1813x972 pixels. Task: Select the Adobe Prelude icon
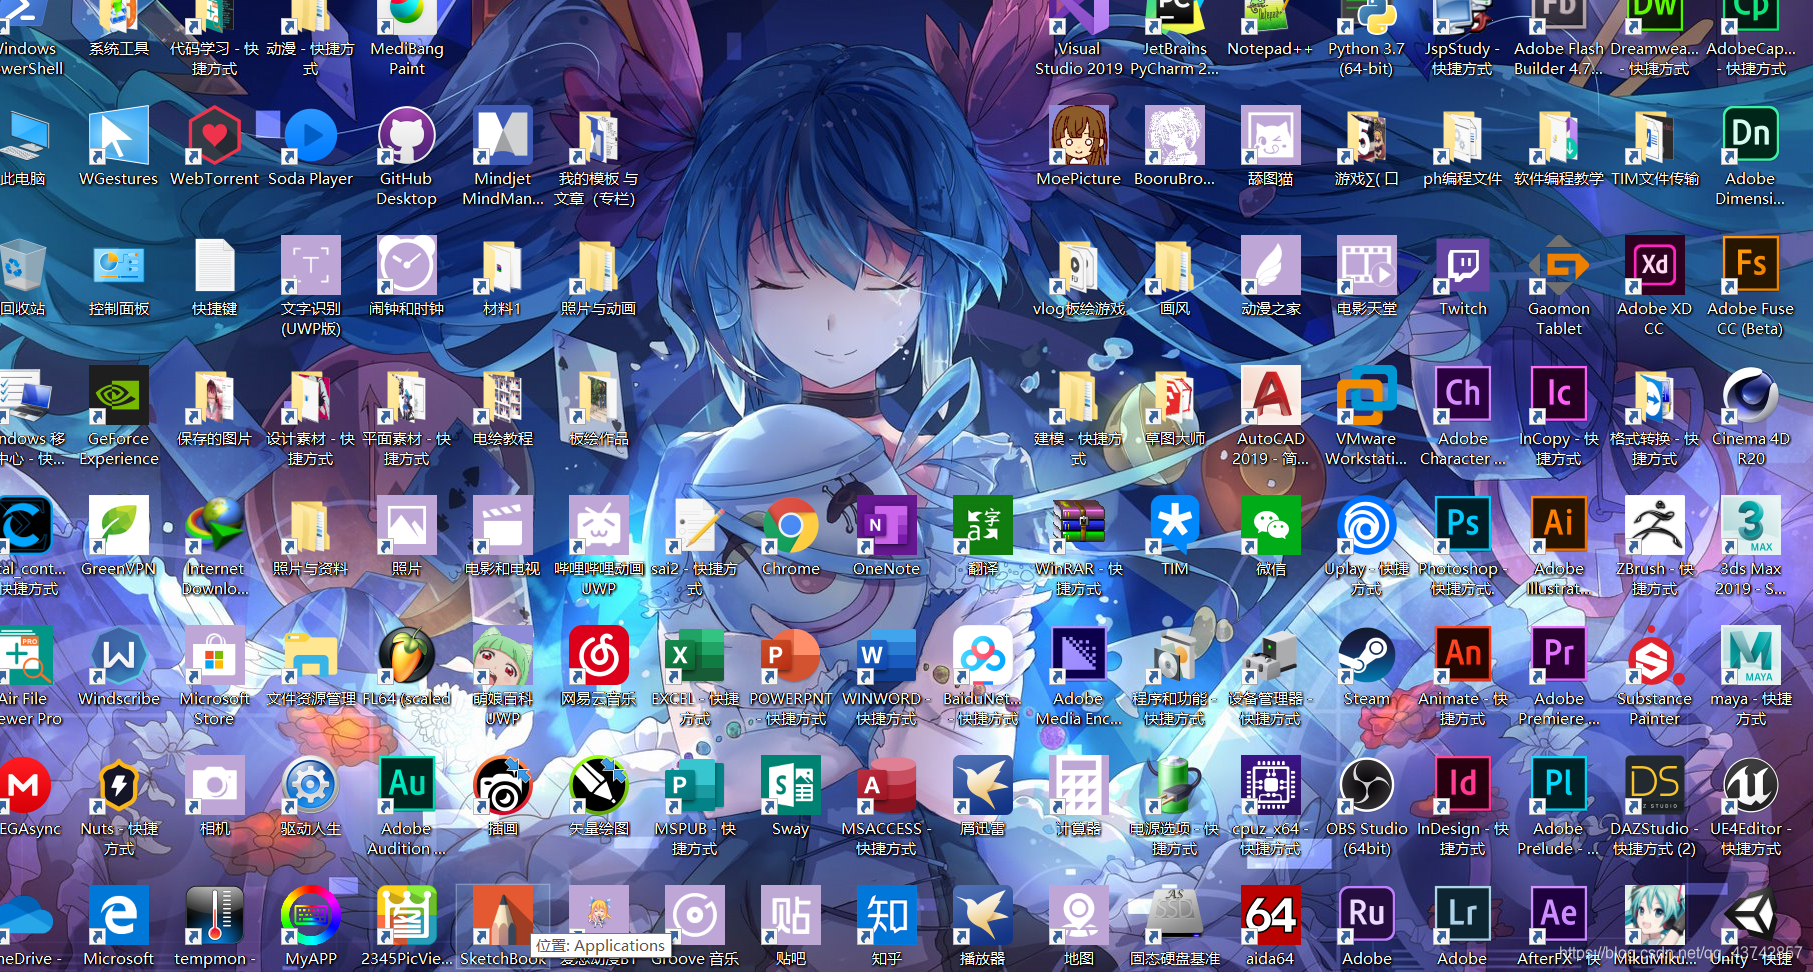click(1558, 786)
